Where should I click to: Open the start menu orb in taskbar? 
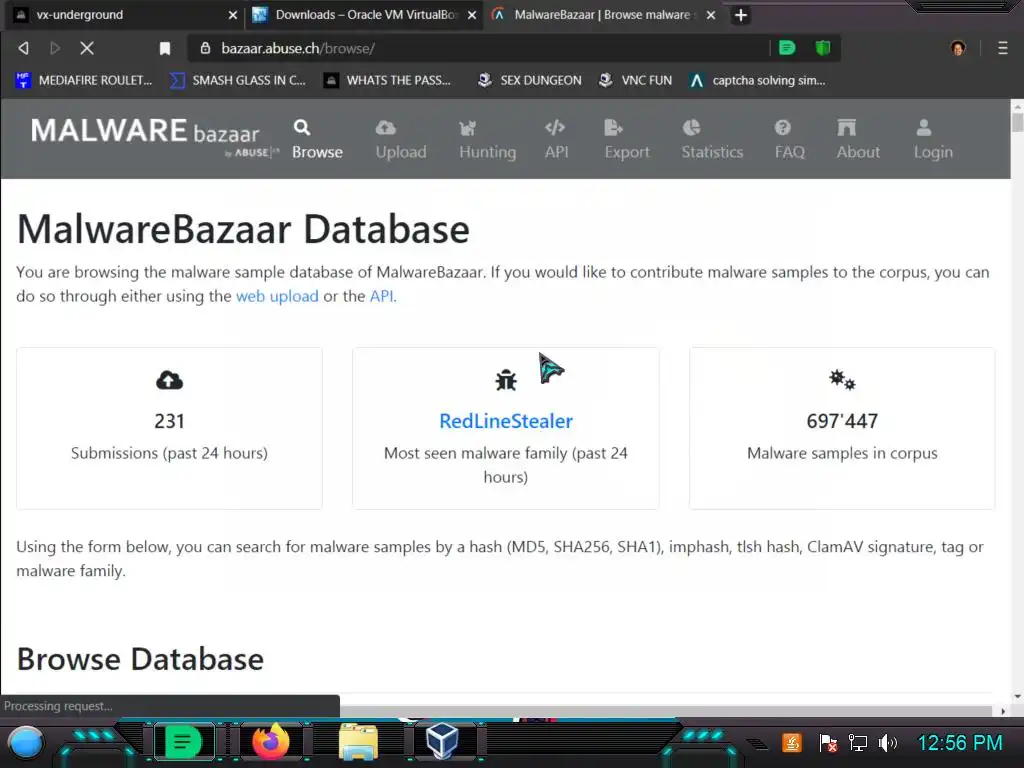[25, 743]
